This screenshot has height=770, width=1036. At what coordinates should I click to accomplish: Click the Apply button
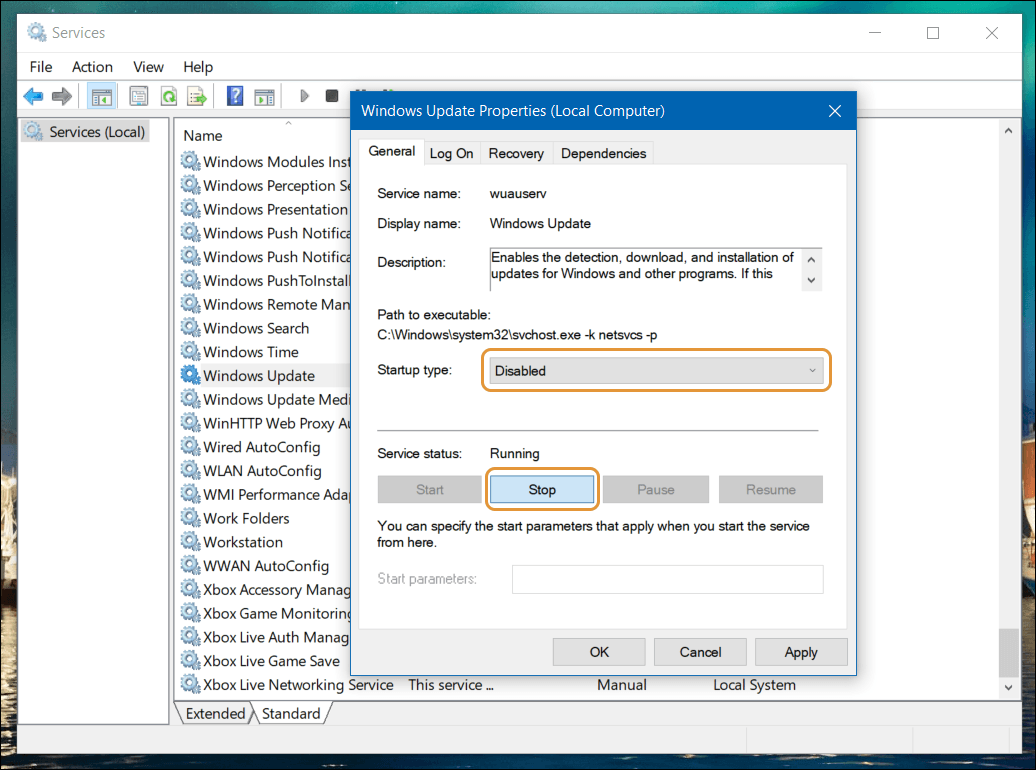coord(801,652)
